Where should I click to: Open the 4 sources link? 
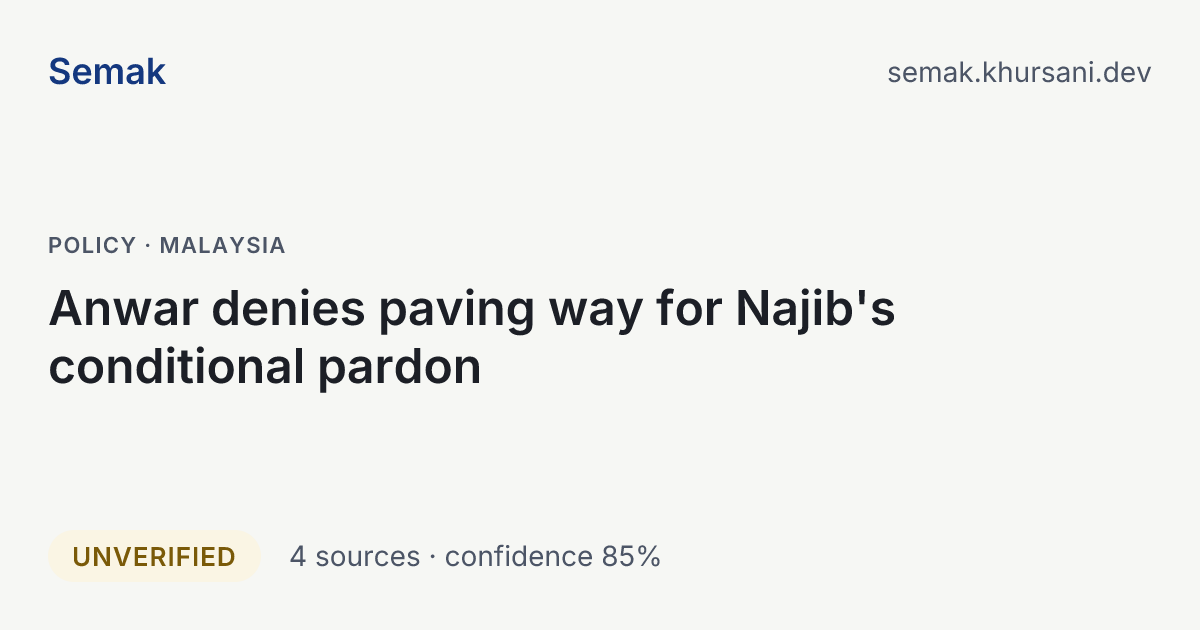355,557
